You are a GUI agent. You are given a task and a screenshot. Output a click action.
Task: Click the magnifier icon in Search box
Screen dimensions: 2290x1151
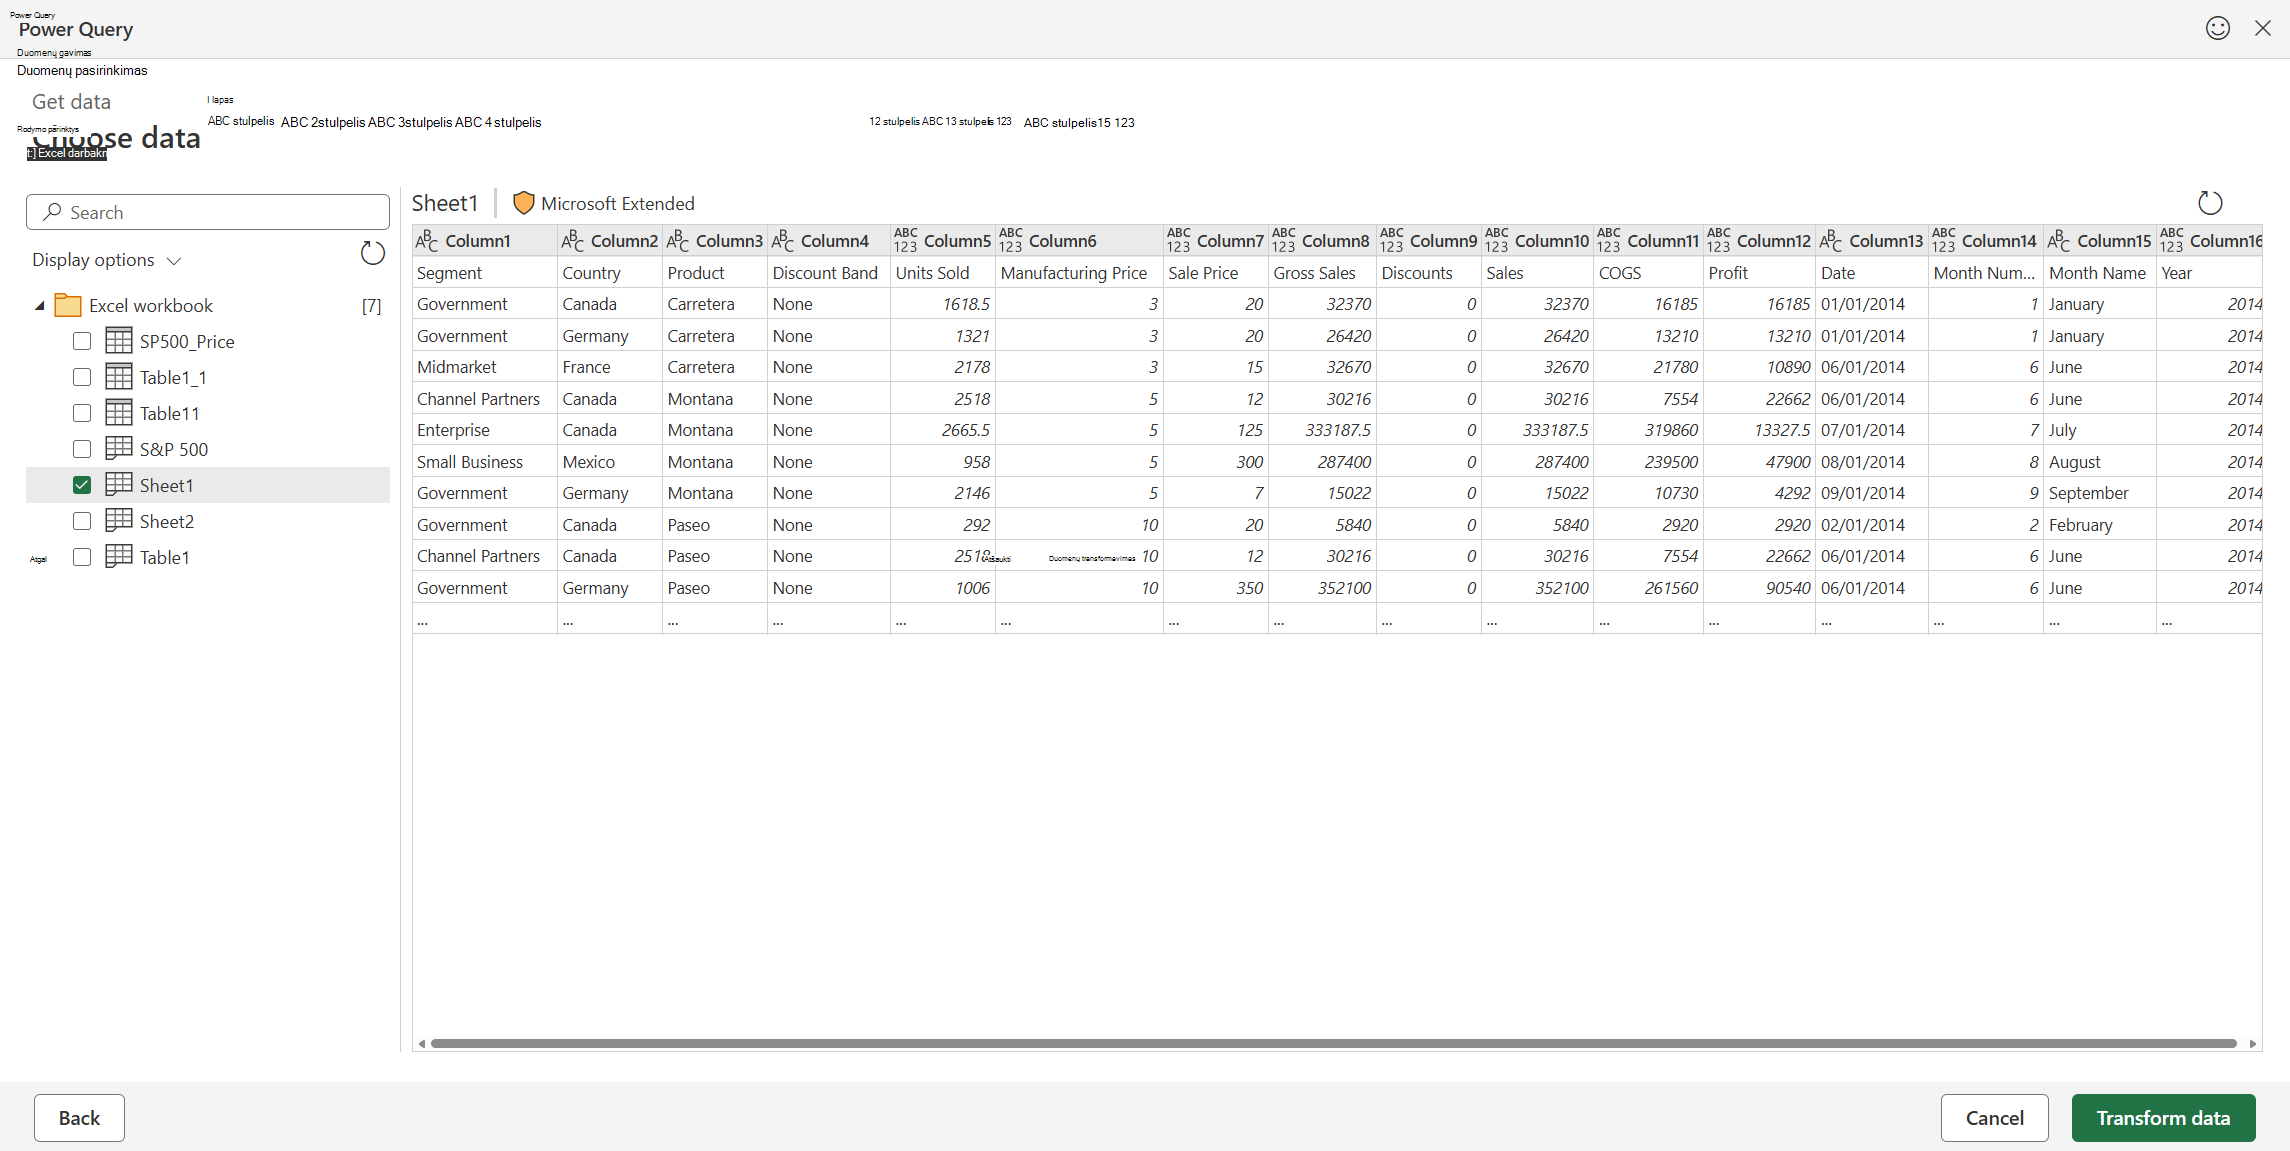pos(52,212)
